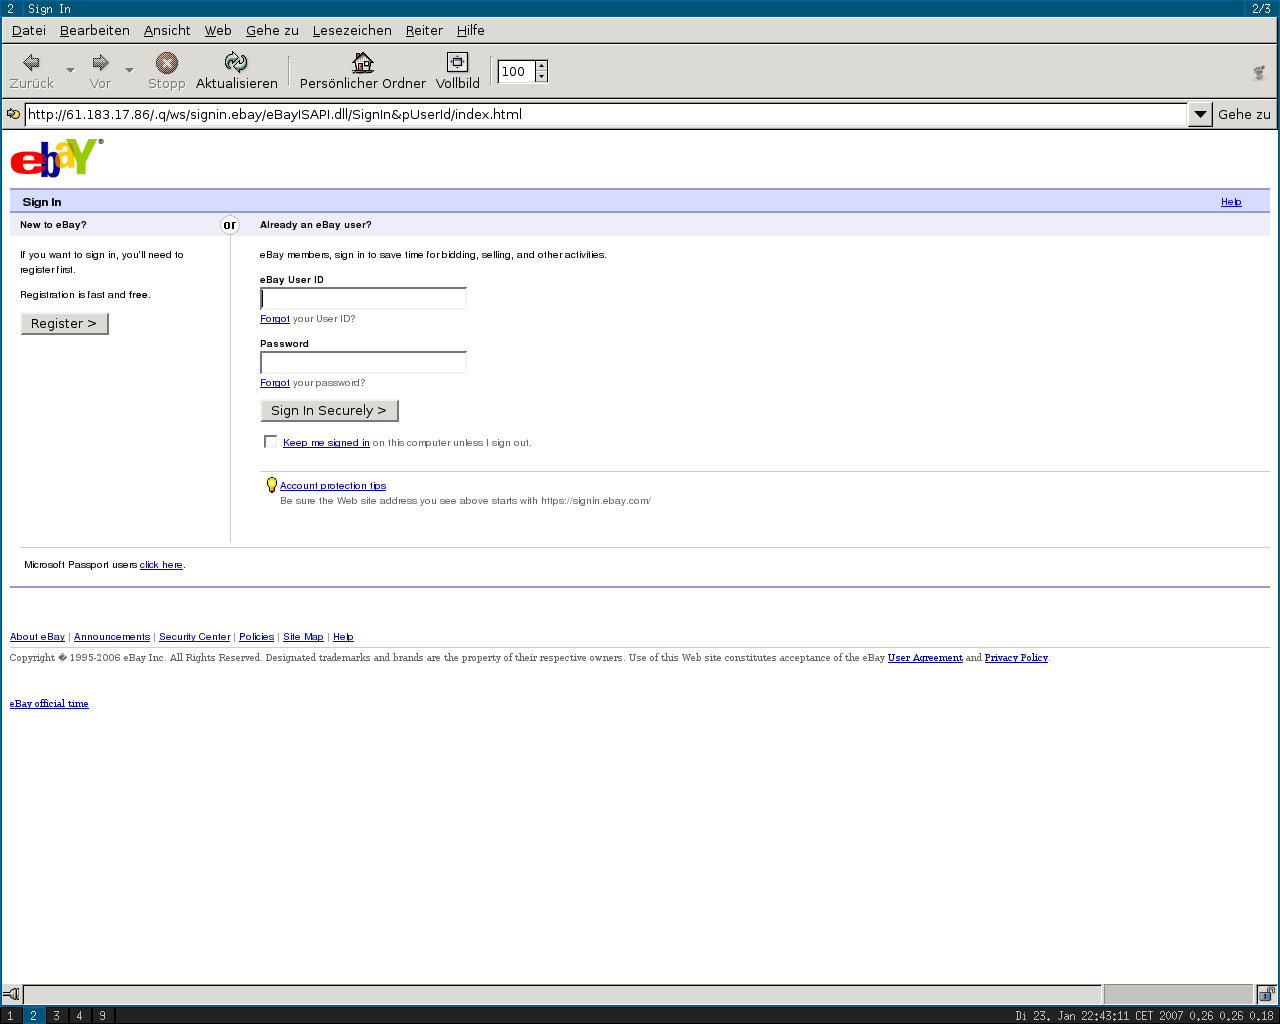Expand the address bar URL history dropdown

tap(1200, 114)
